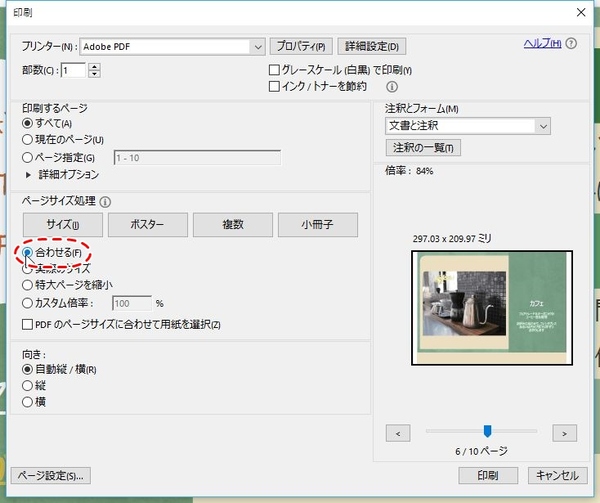The height and width of the screenshot is (503, 600).
Task: Open 詳細設定 button
Action: tap(372, 46)
